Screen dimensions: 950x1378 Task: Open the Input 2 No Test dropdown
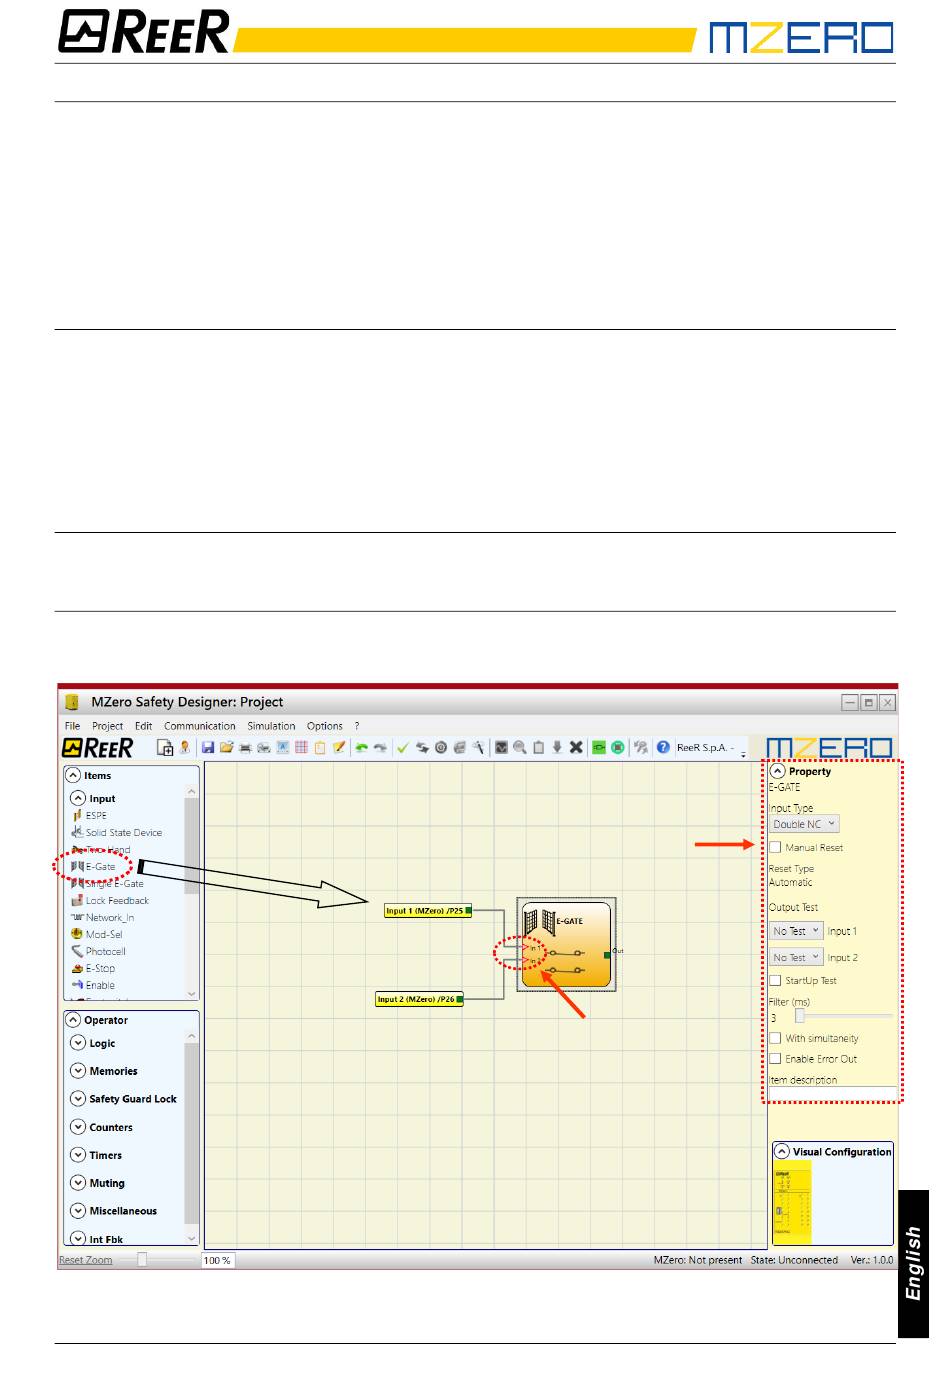796,957
